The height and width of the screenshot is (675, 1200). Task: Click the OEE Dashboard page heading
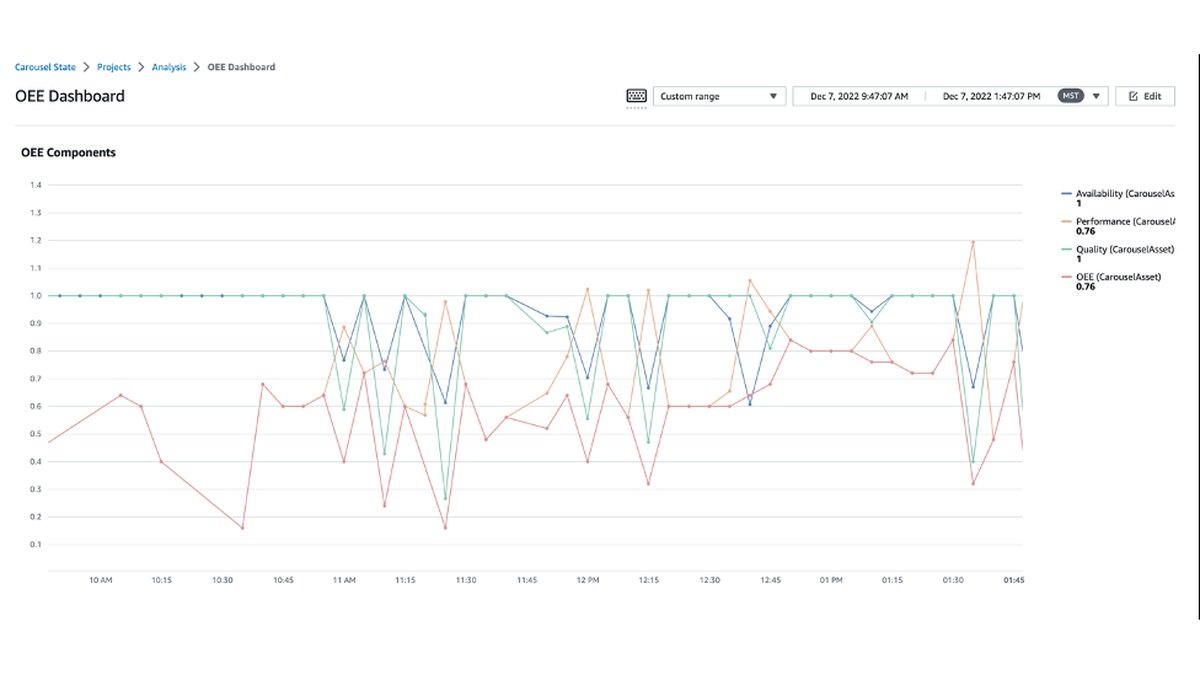70,96
